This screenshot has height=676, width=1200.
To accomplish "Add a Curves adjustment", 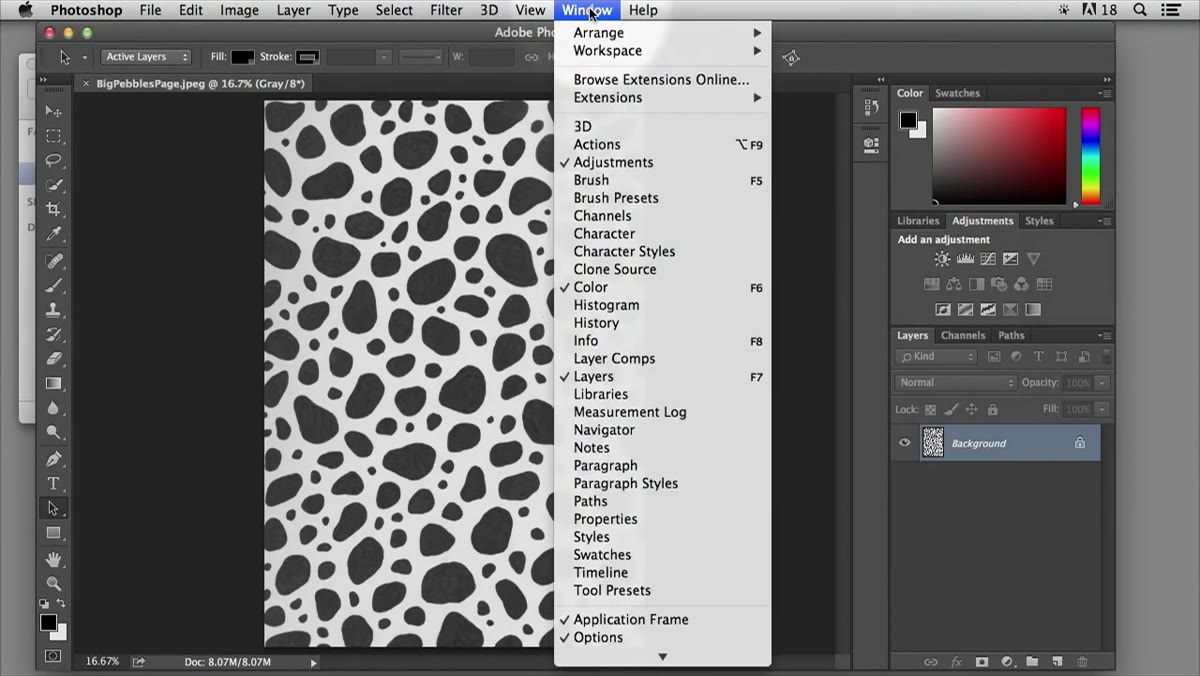I will pos(988,259).
